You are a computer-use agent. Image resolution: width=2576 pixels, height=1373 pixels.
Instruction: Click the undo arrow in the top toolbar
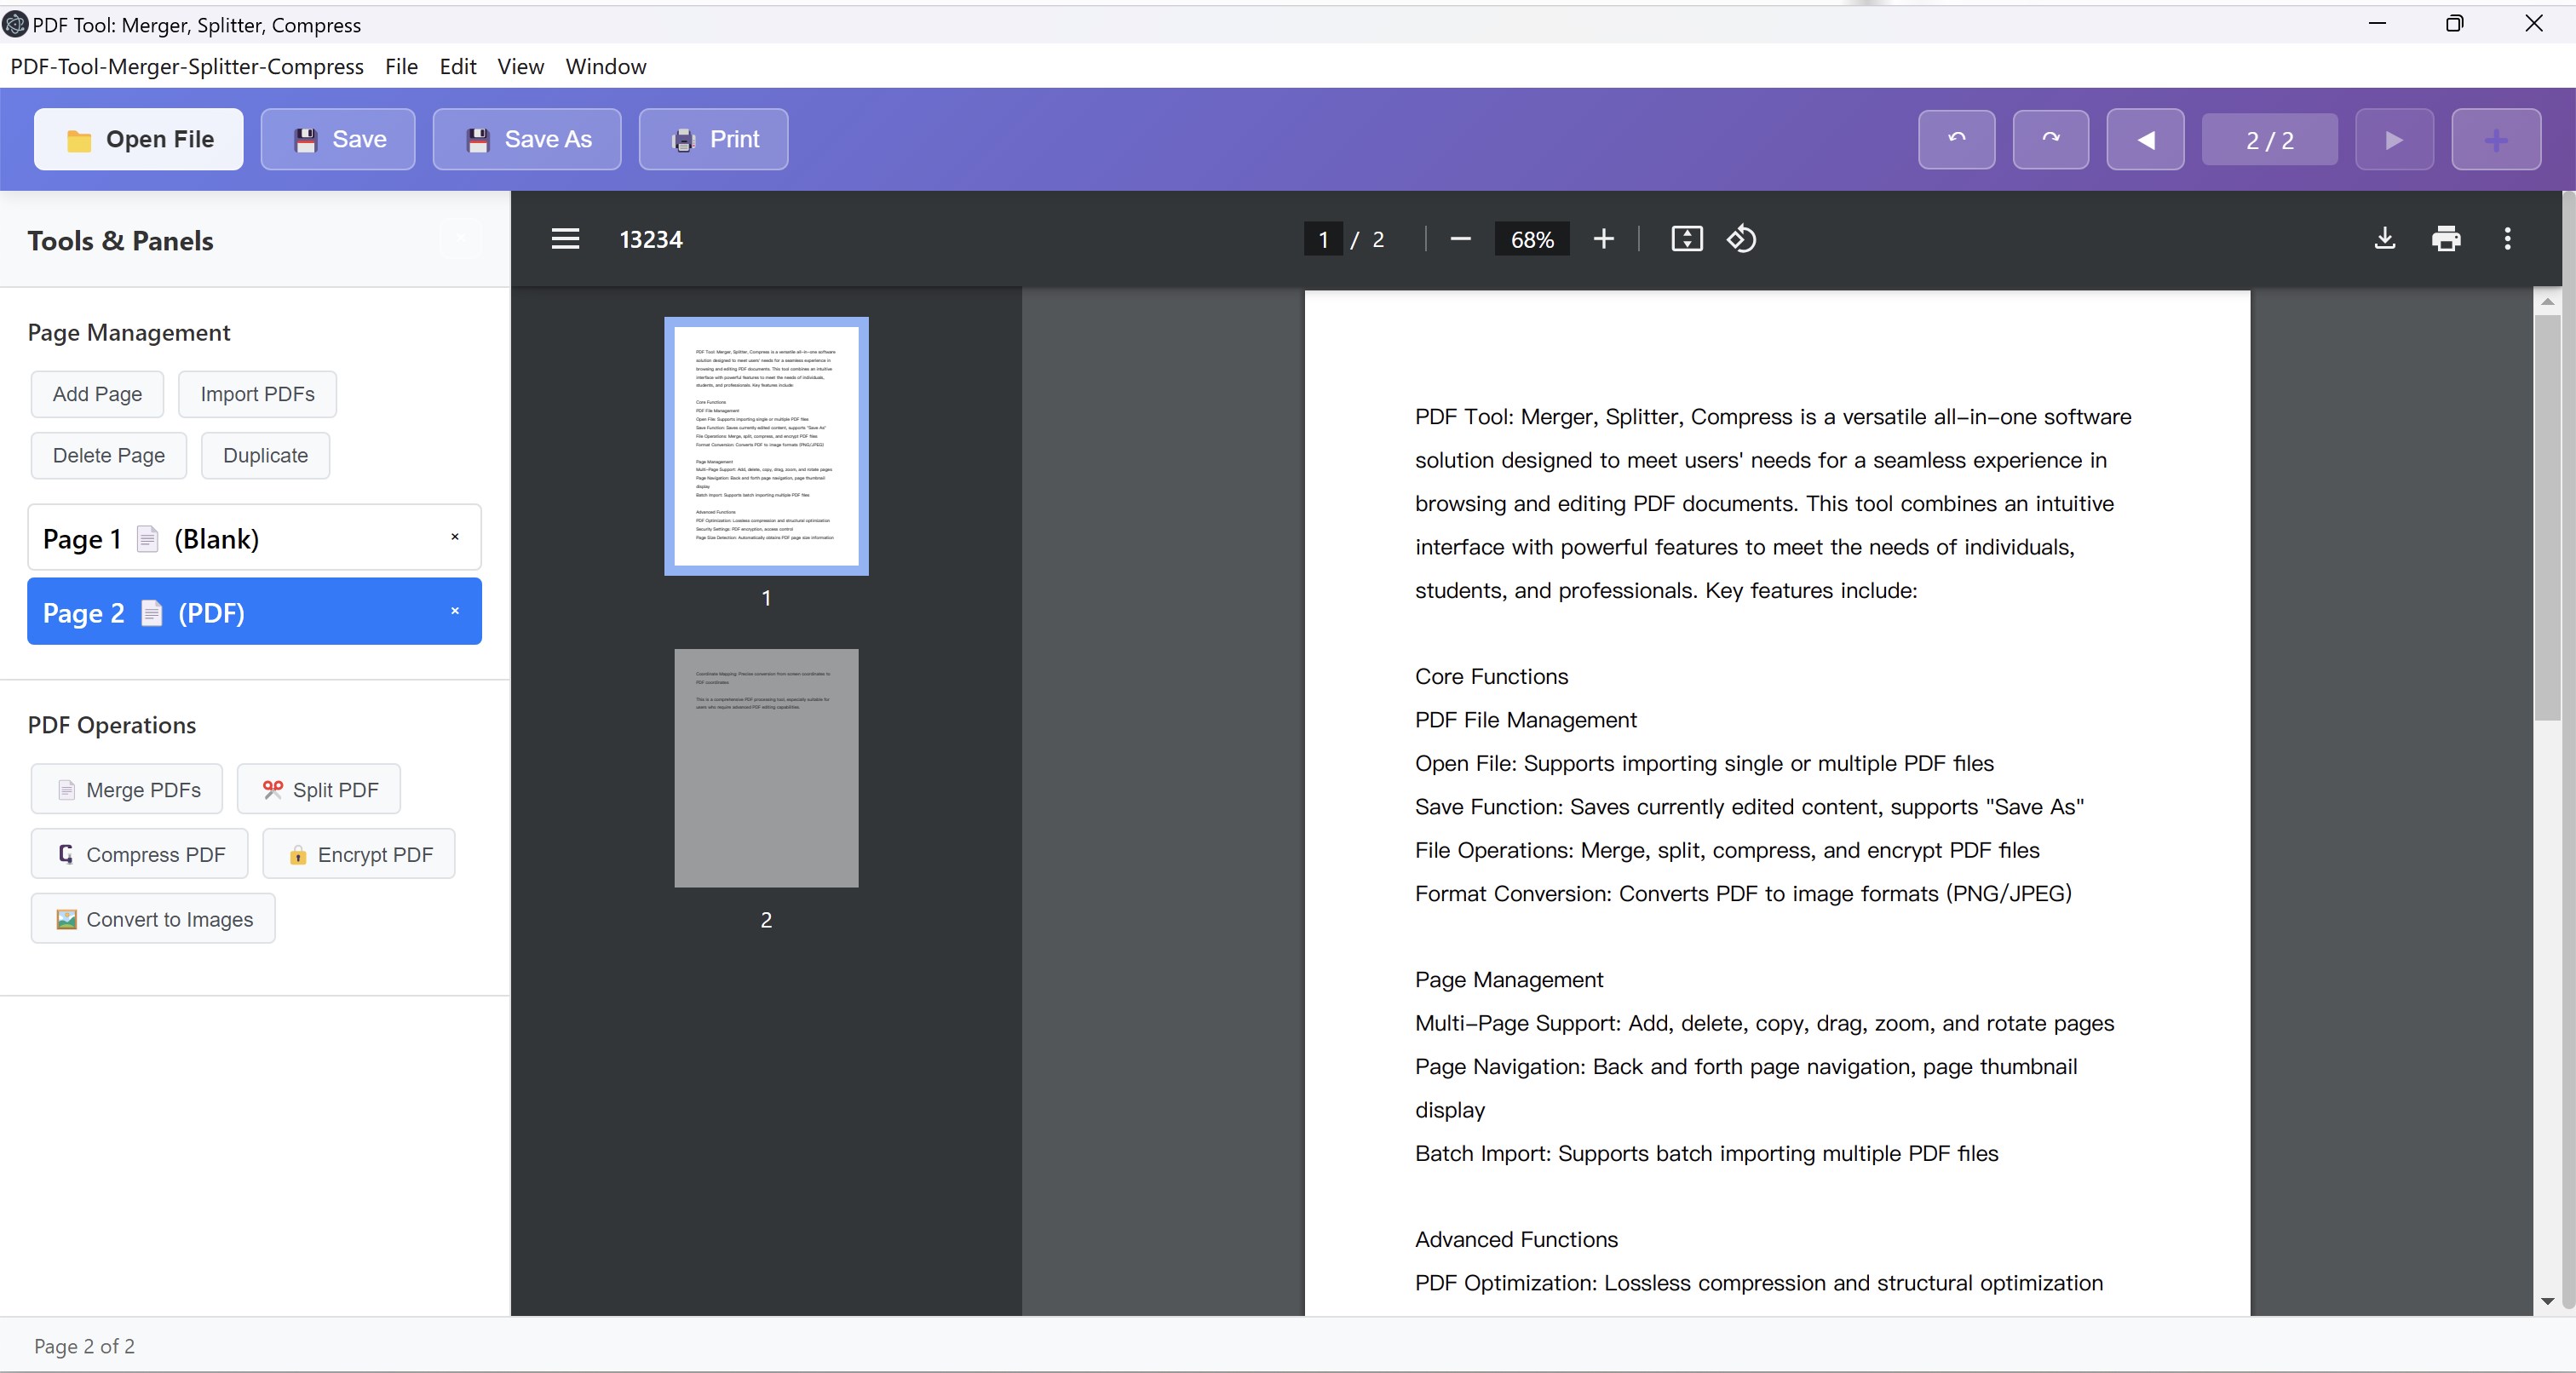[1956, 139]
